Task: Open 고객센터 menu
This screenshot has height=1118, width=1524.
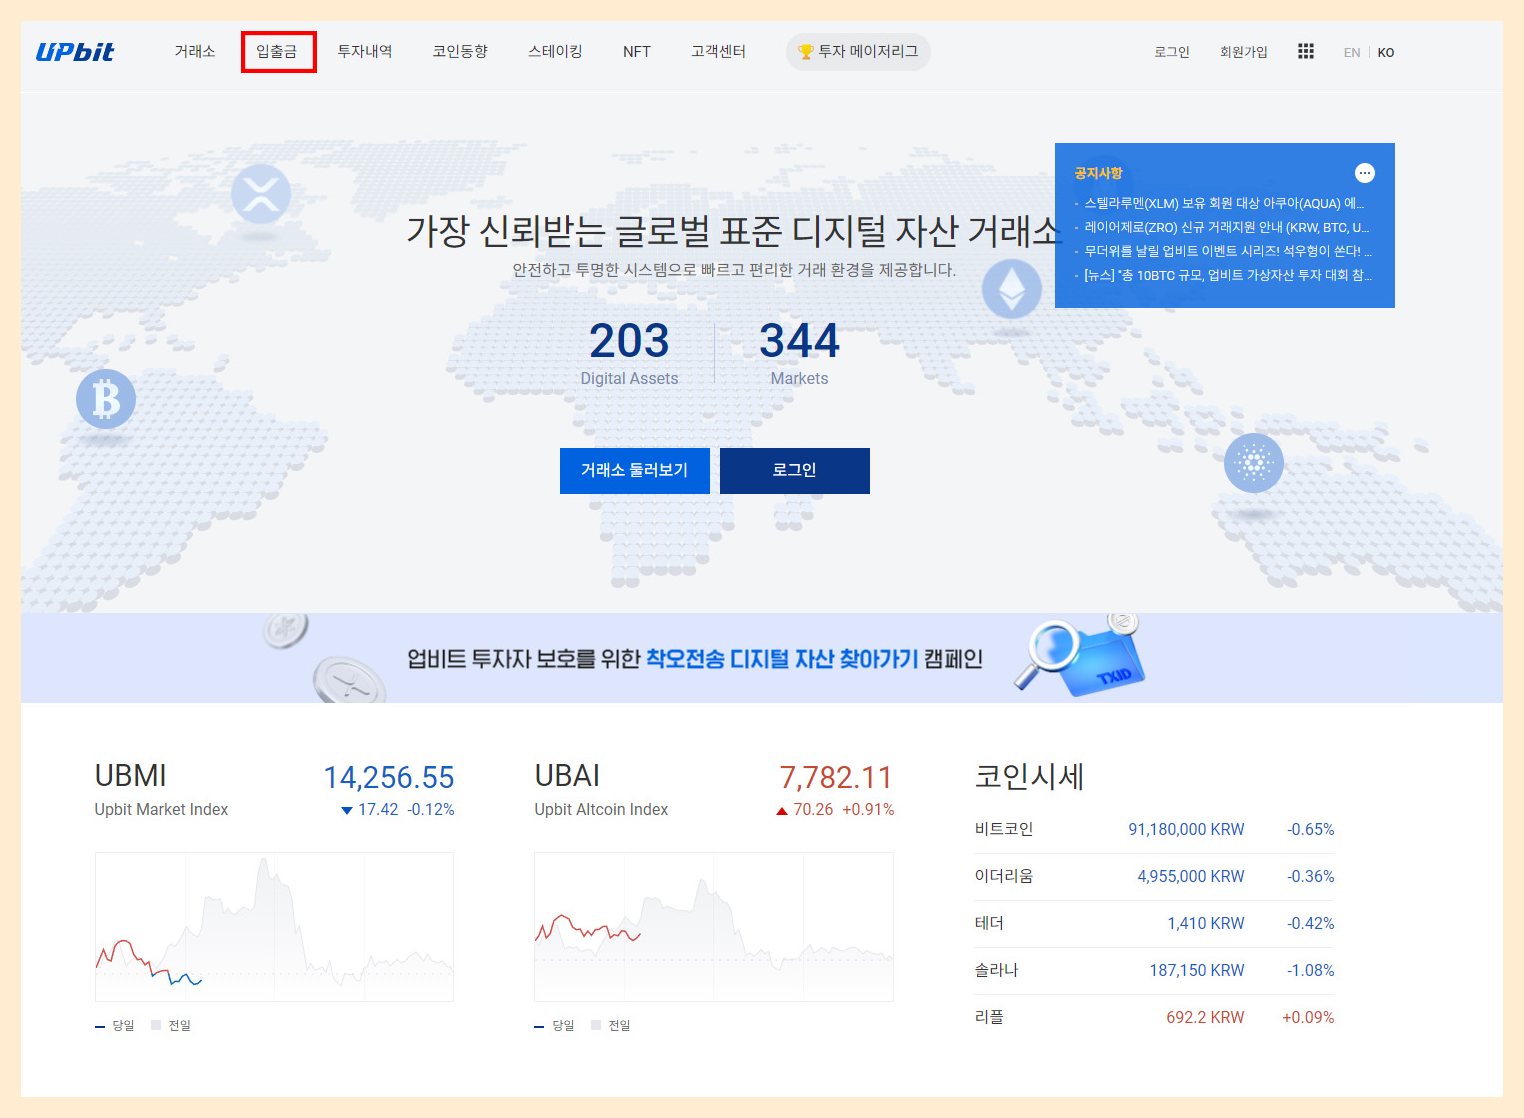Action: coord(719,52)
